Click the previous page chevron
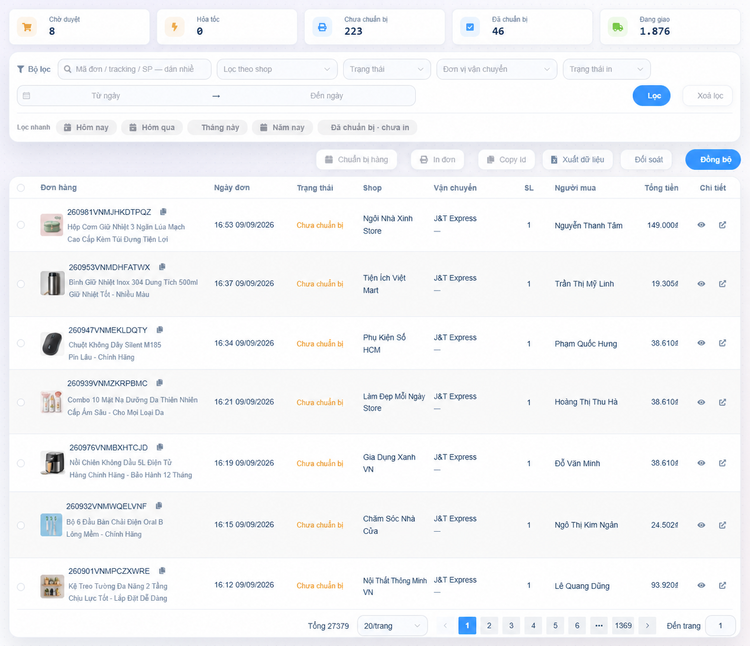This screenshot has width=750, height=646. tap(445, 625)
